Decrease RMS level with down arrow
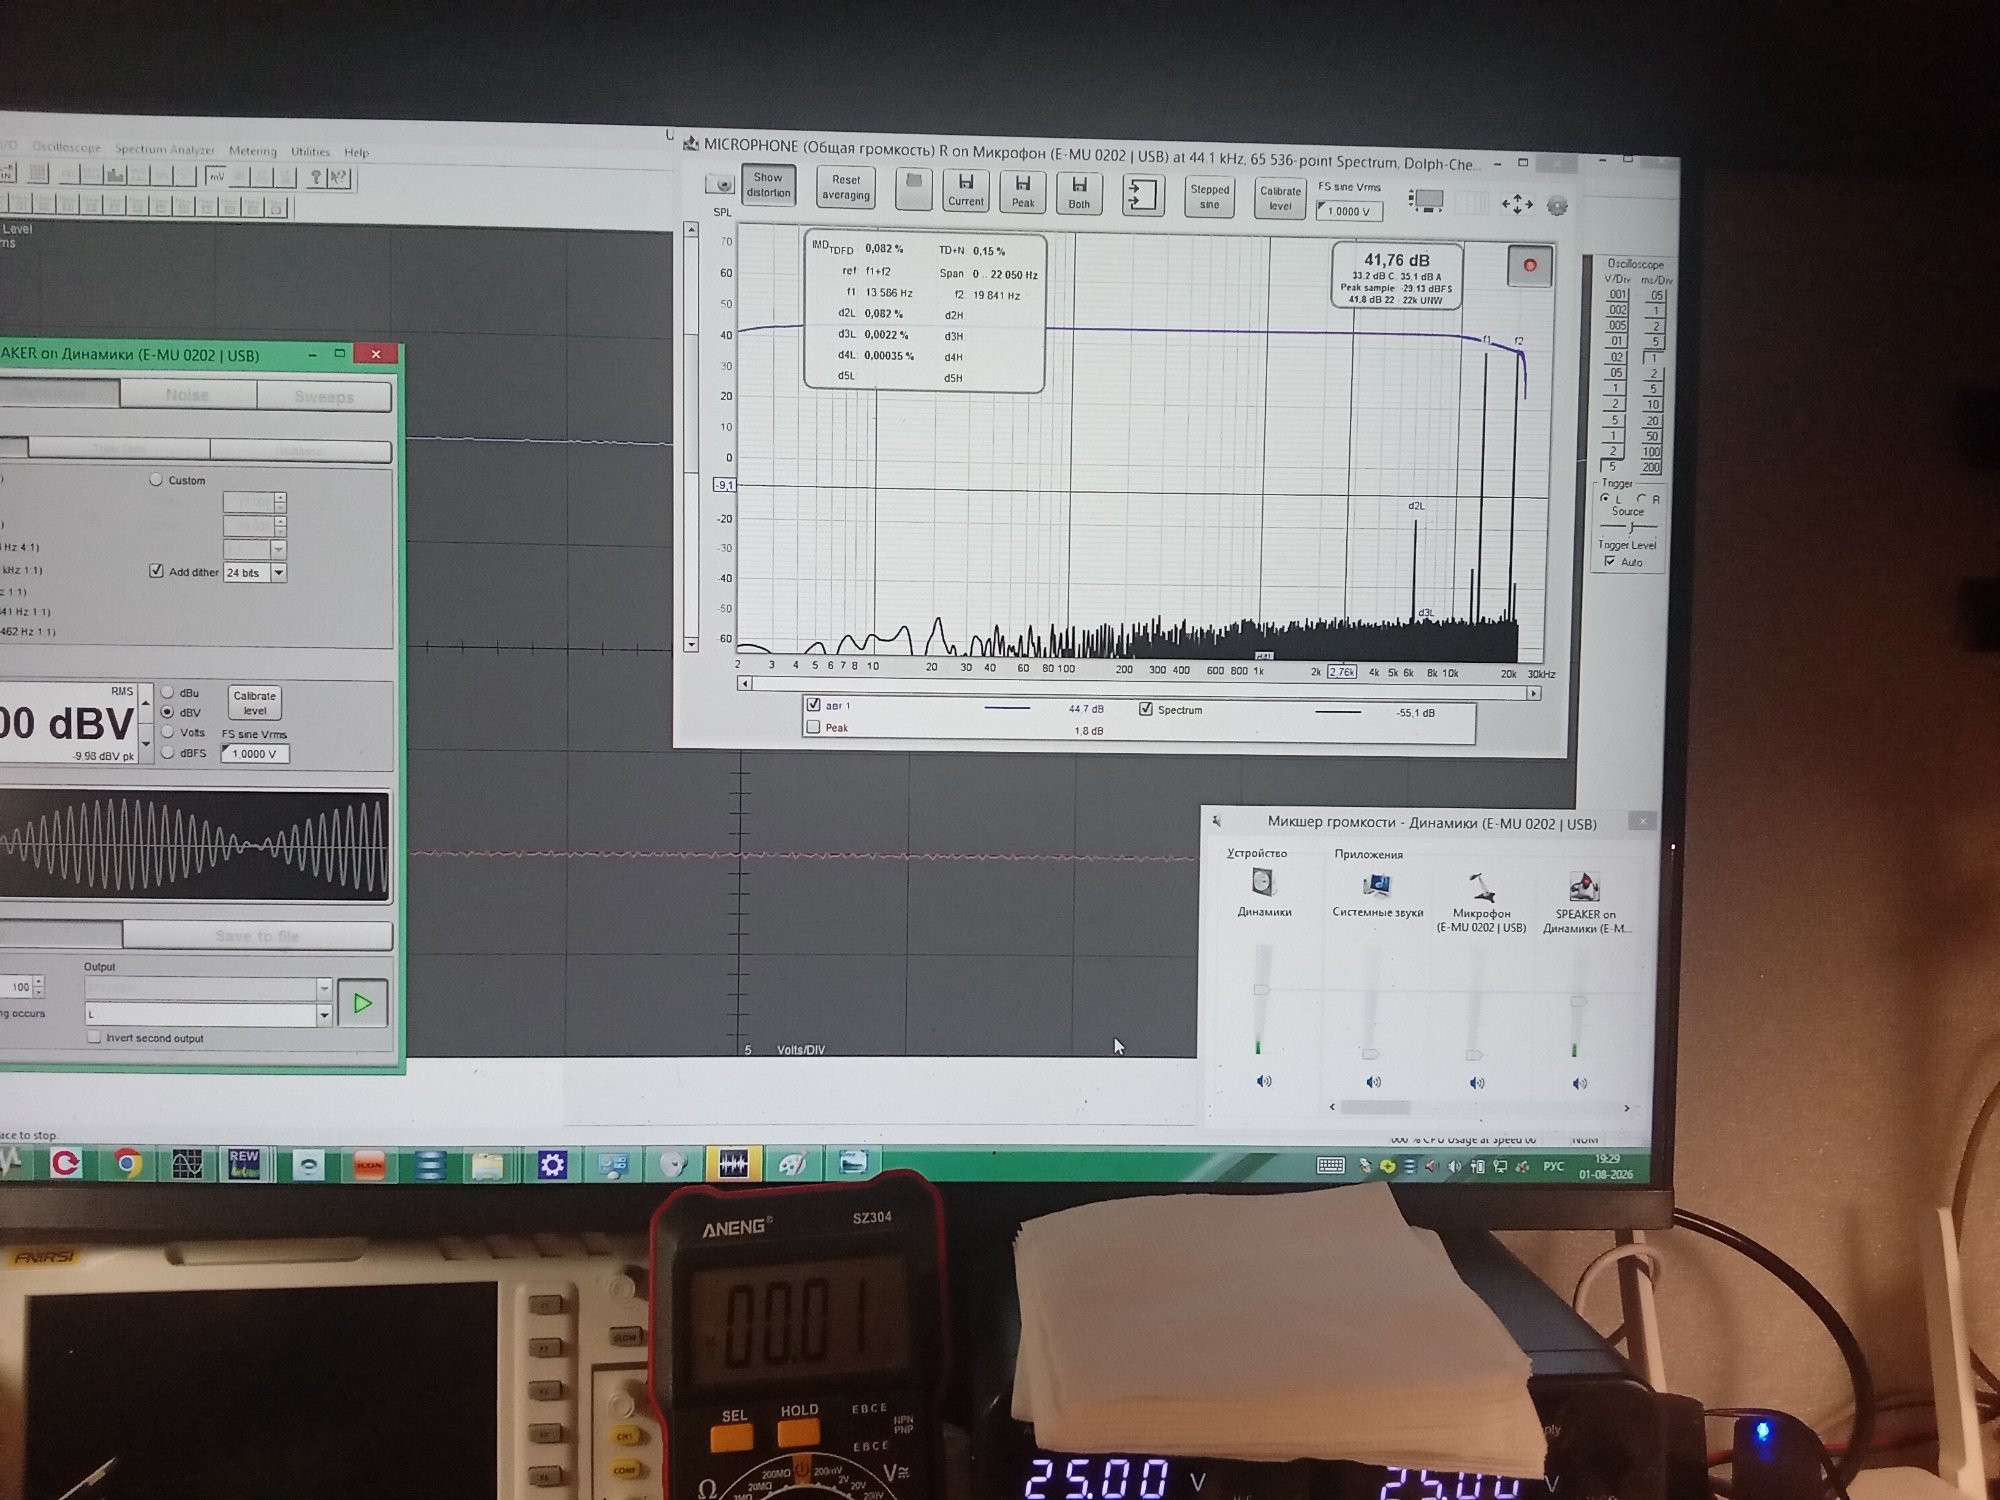The image size is (2000, 1500). 146,743
